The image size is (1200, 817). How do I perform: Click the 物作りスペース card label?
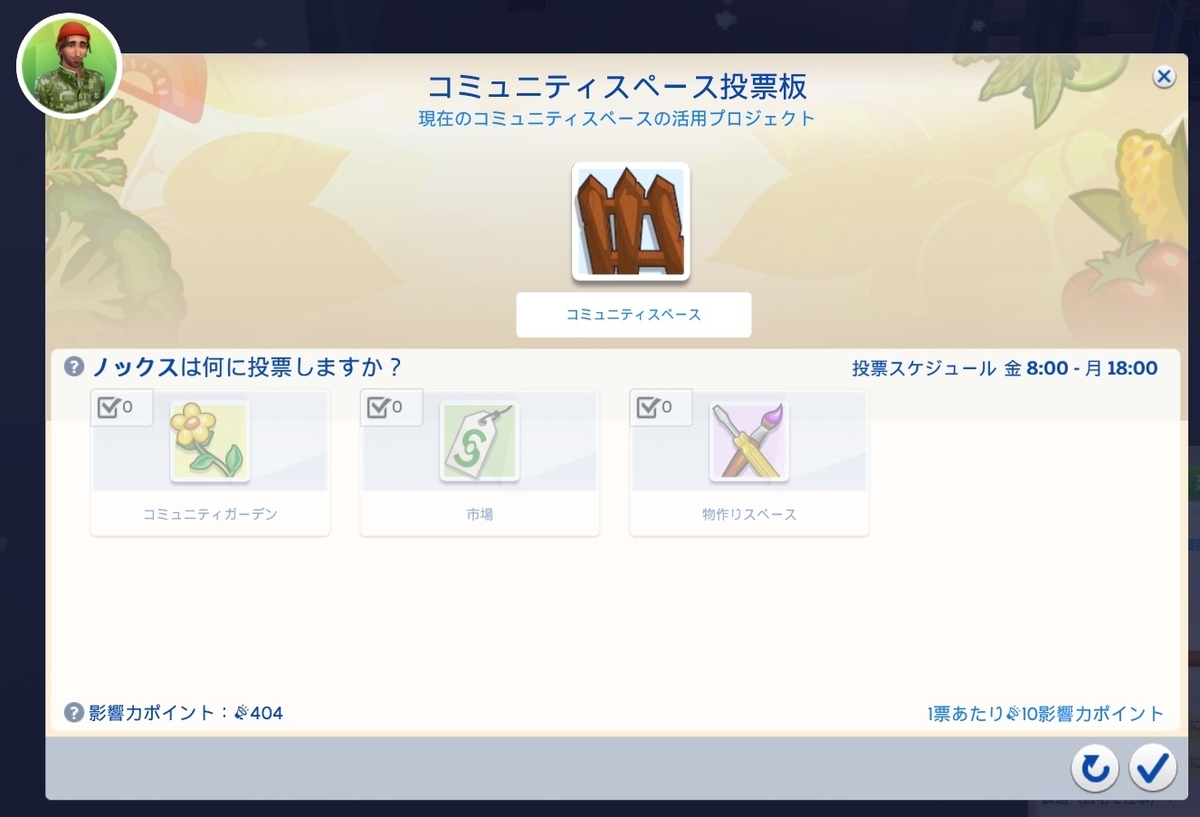pyautogui.click(x=749, y=515)
